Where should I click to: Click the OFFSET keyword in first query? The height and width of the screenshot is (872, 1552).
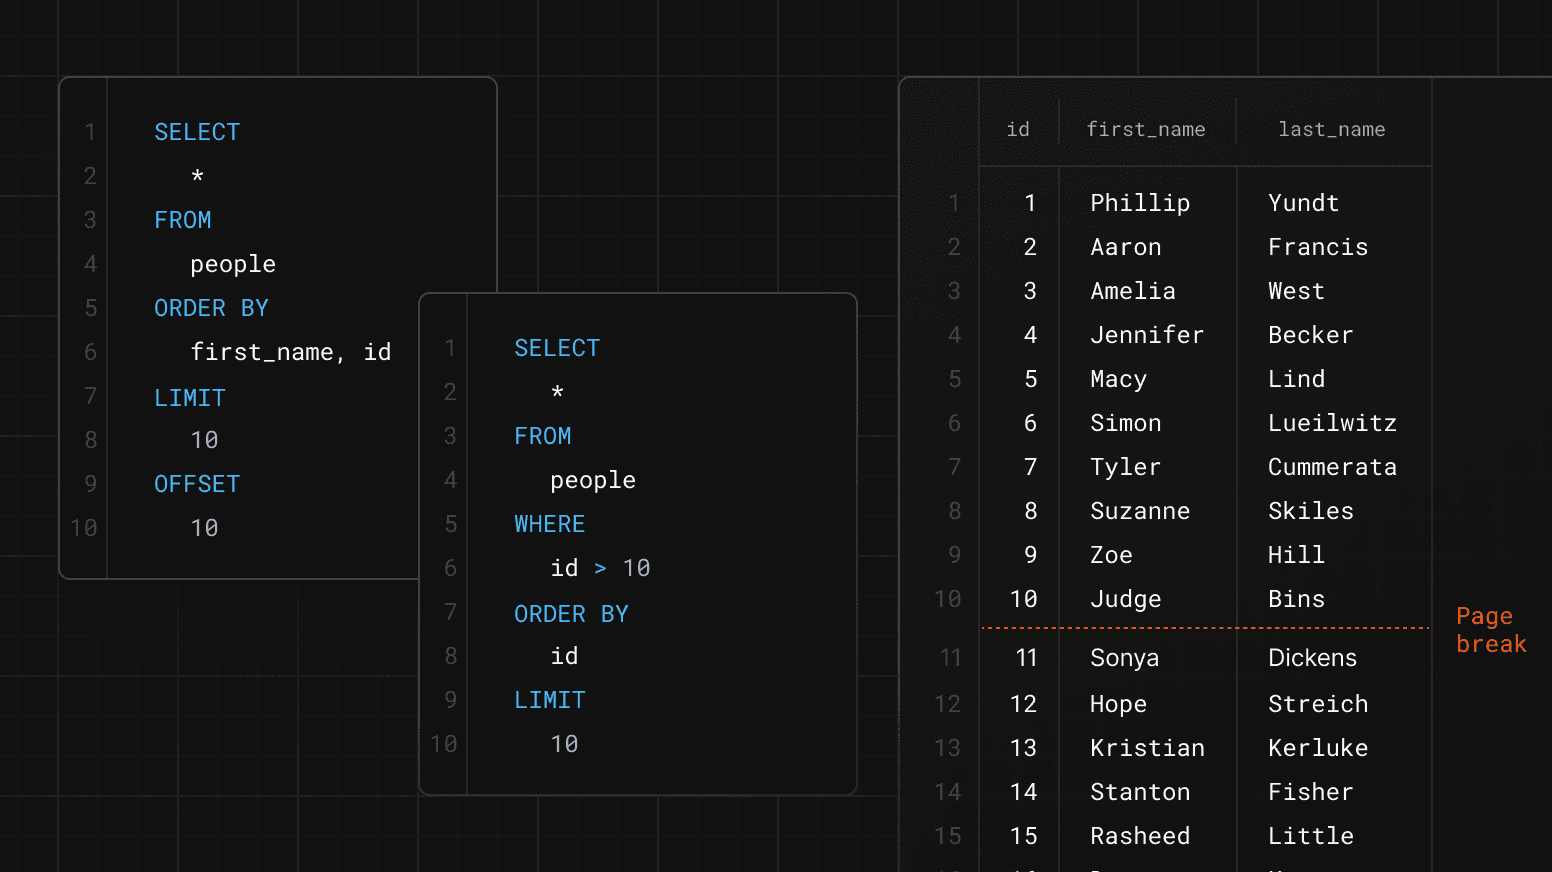[x=197, y=484]
